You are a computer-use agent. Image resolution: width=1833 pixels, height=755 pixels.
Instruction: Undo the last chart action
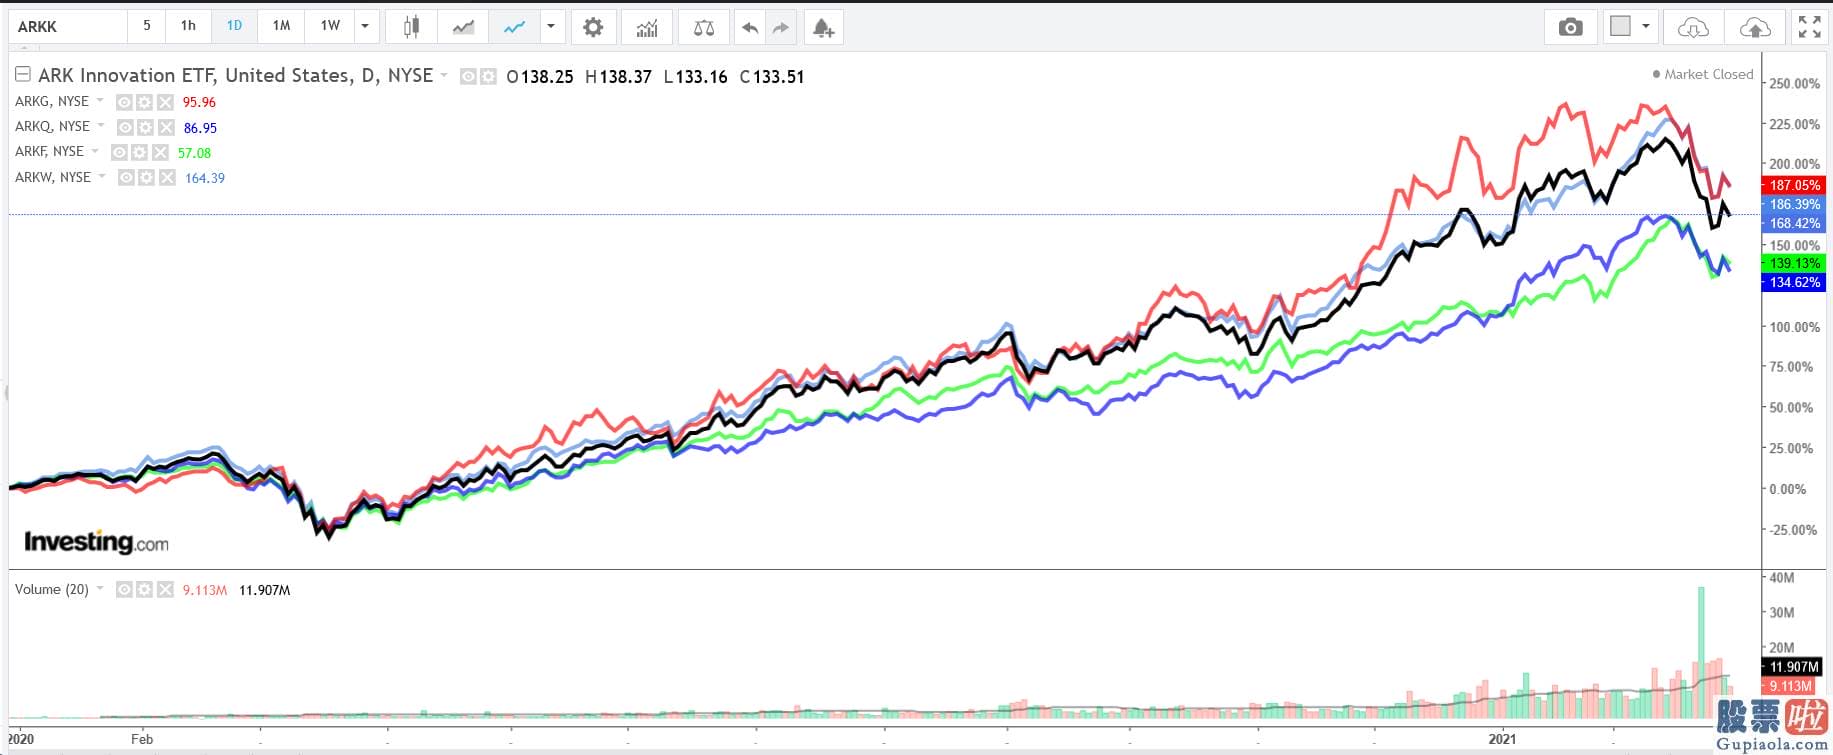(x=749, y=27)
